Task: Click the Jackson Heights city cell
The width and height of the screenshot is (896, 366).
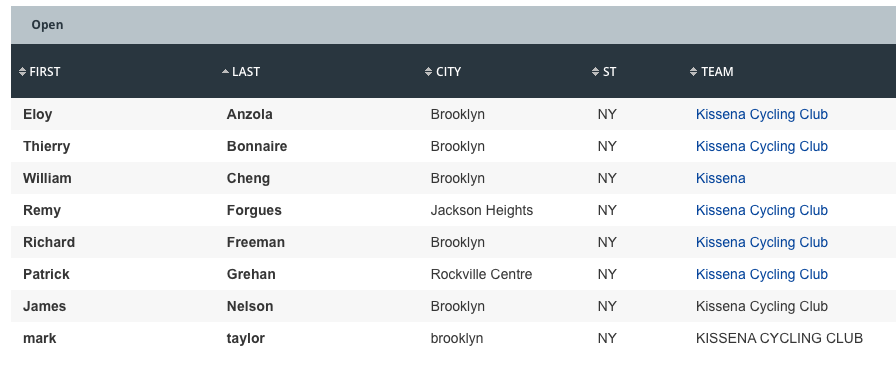Action: [x=482, y=210]
